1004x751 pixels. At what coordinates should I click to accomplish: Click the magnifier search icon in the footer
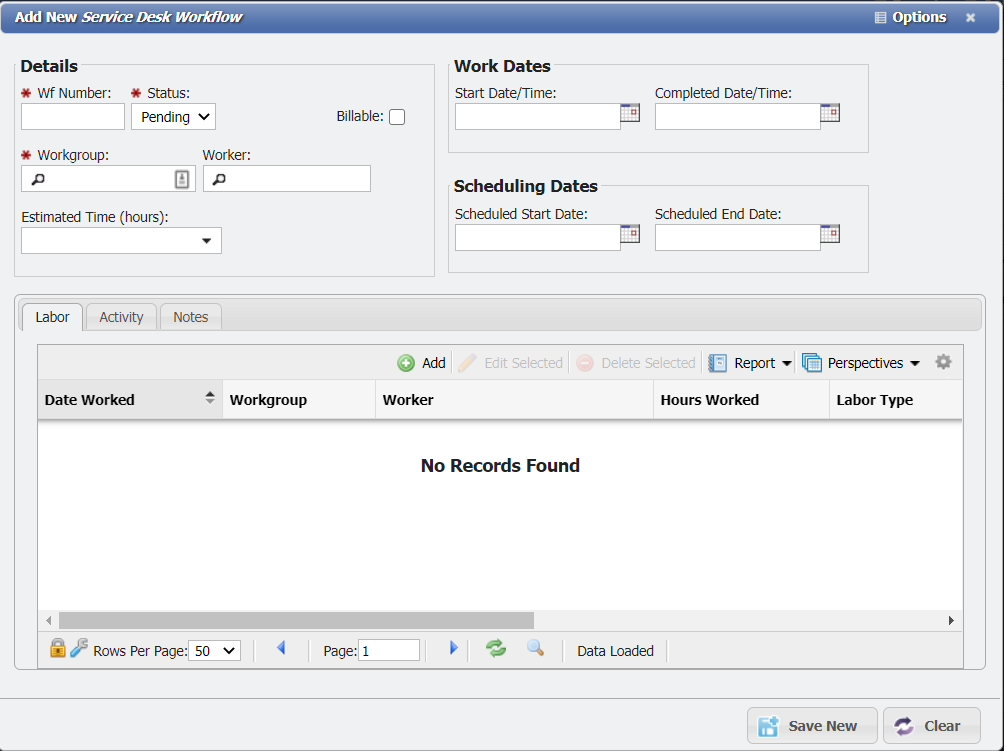535,649
